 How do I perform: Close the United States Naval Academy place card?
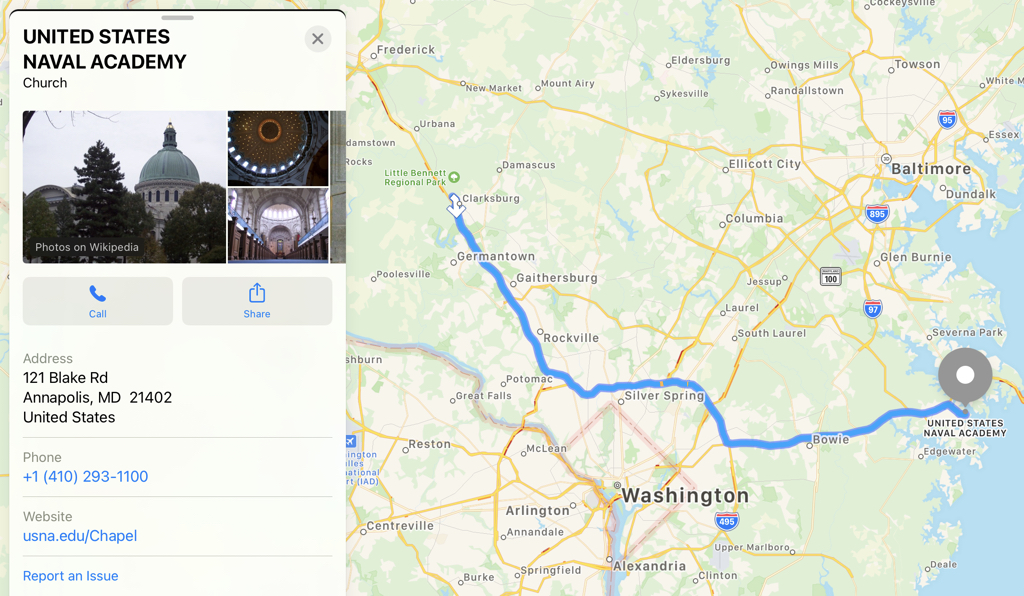[x=317, y=39]
